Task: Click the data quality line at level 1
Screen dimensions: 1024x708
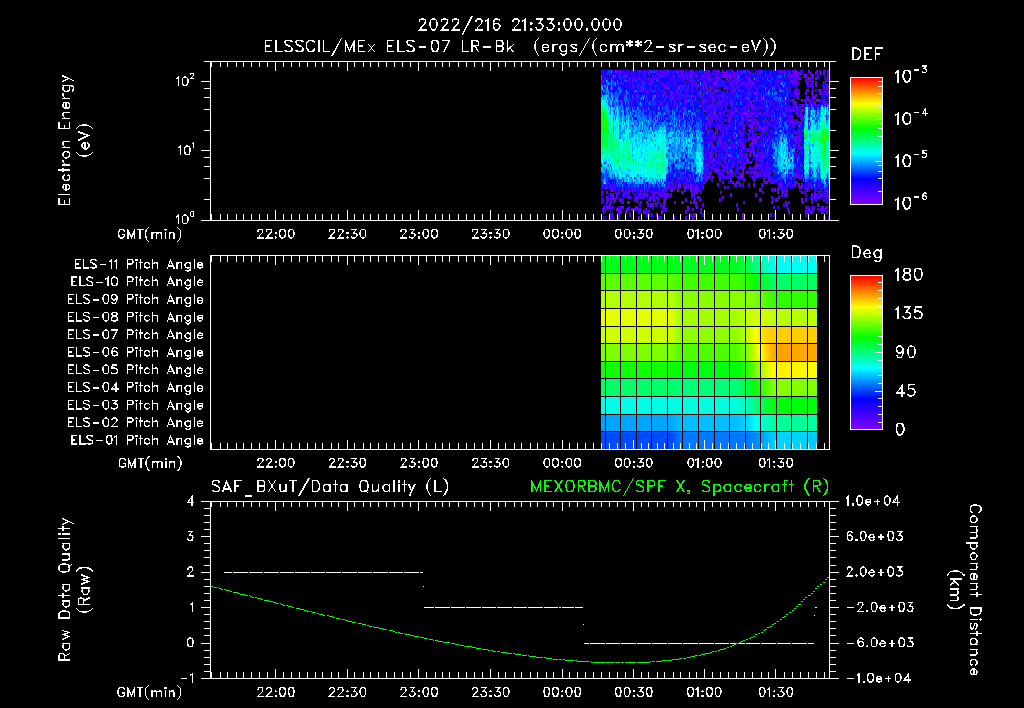Action: tap(503, 607)
